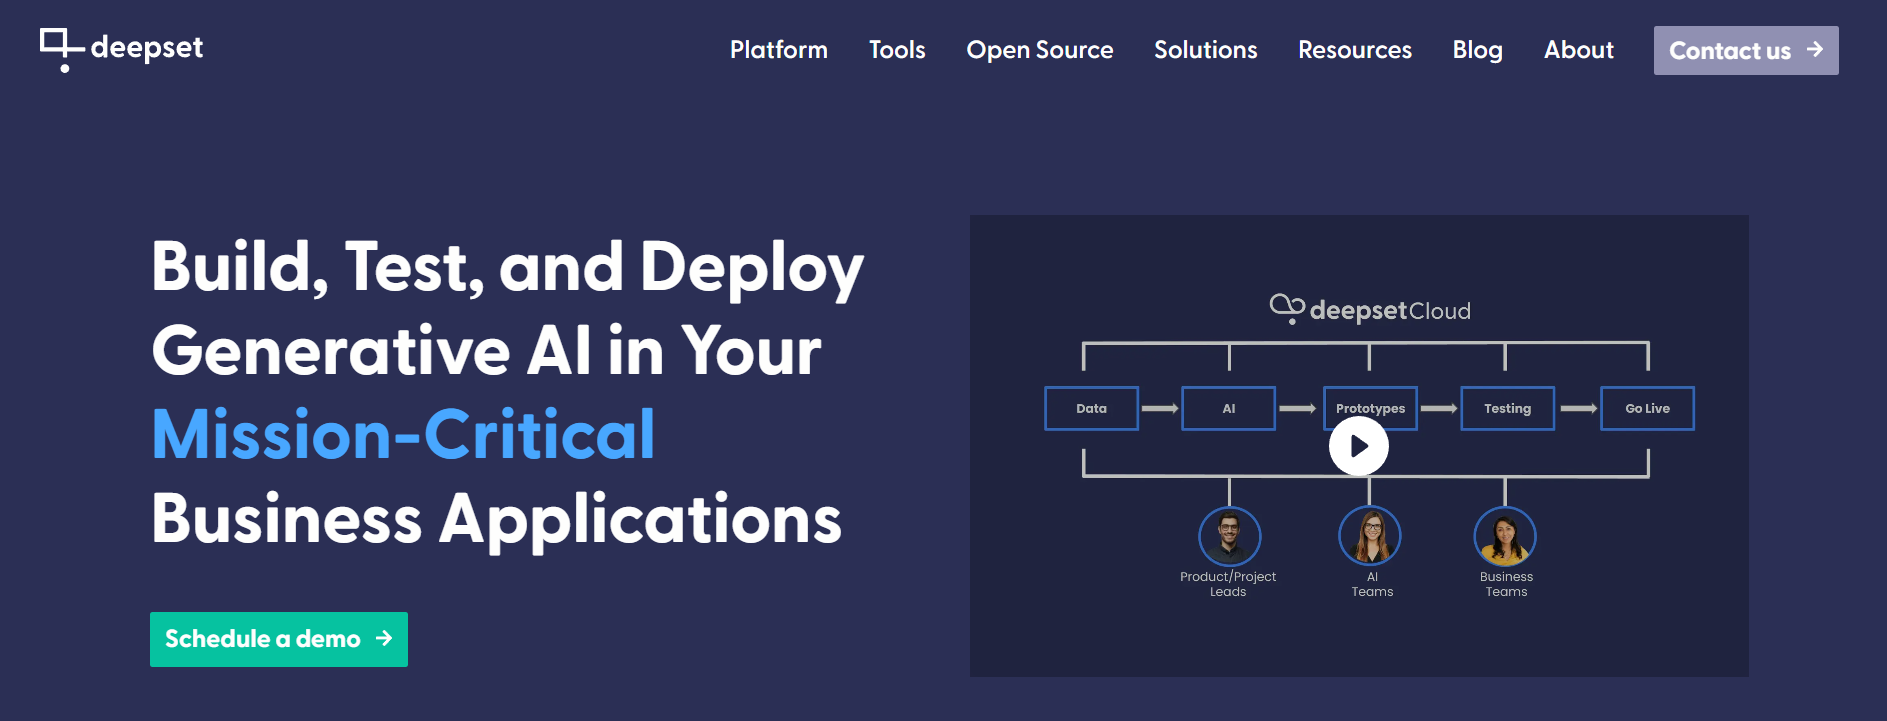
Task: Click the 'Product/Project Leads' label
Action: [1228, 584]
